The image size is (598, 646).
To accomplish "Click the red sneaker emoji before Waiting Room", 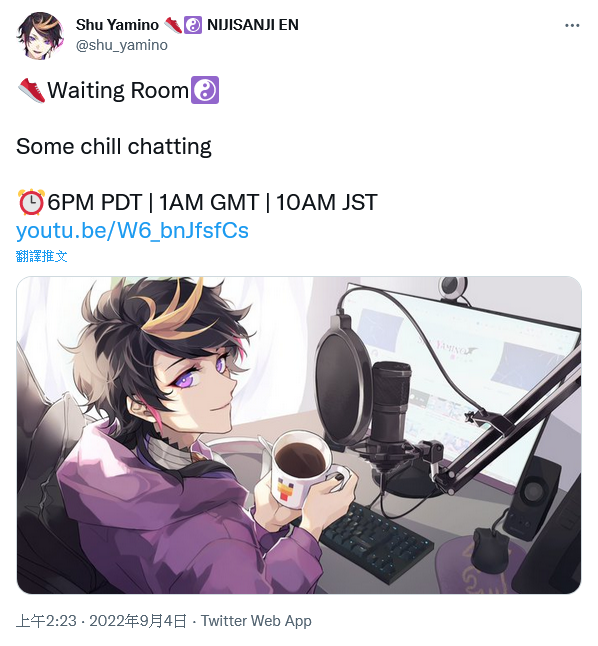I will 31,90.
